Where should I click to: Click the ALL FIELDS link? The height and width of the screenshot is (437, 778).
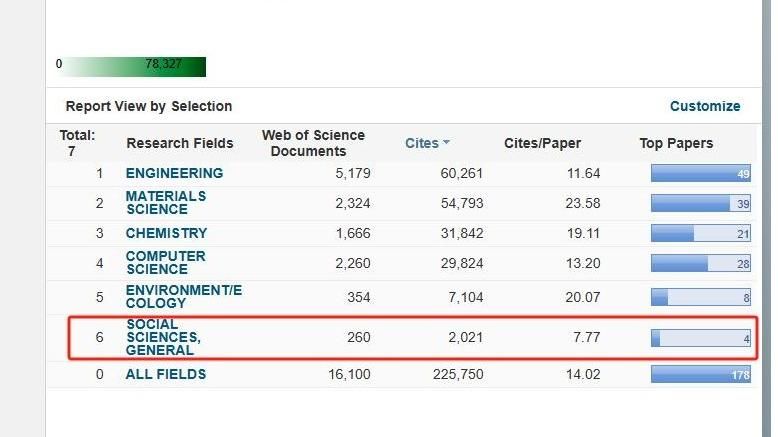[x=166, y=374]
